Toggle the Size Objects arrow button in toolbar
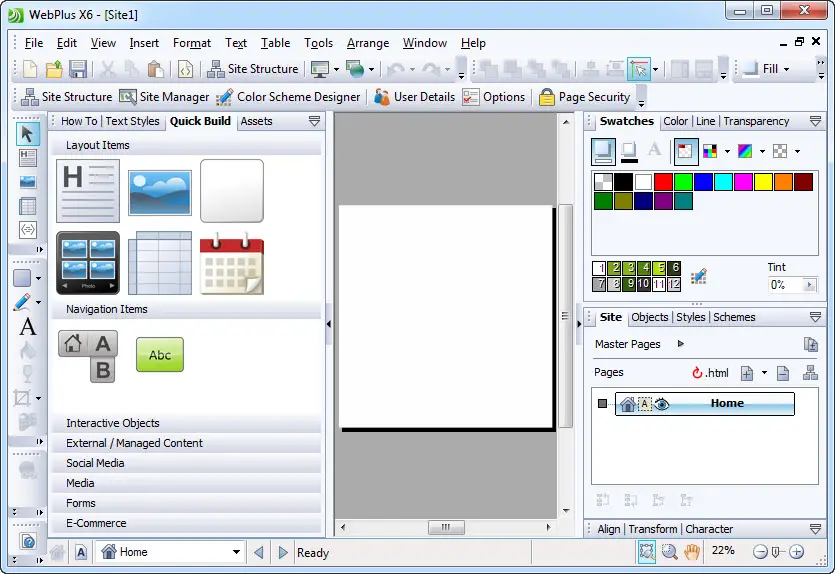This screenshot has height=574, width=835. (639, 69)
